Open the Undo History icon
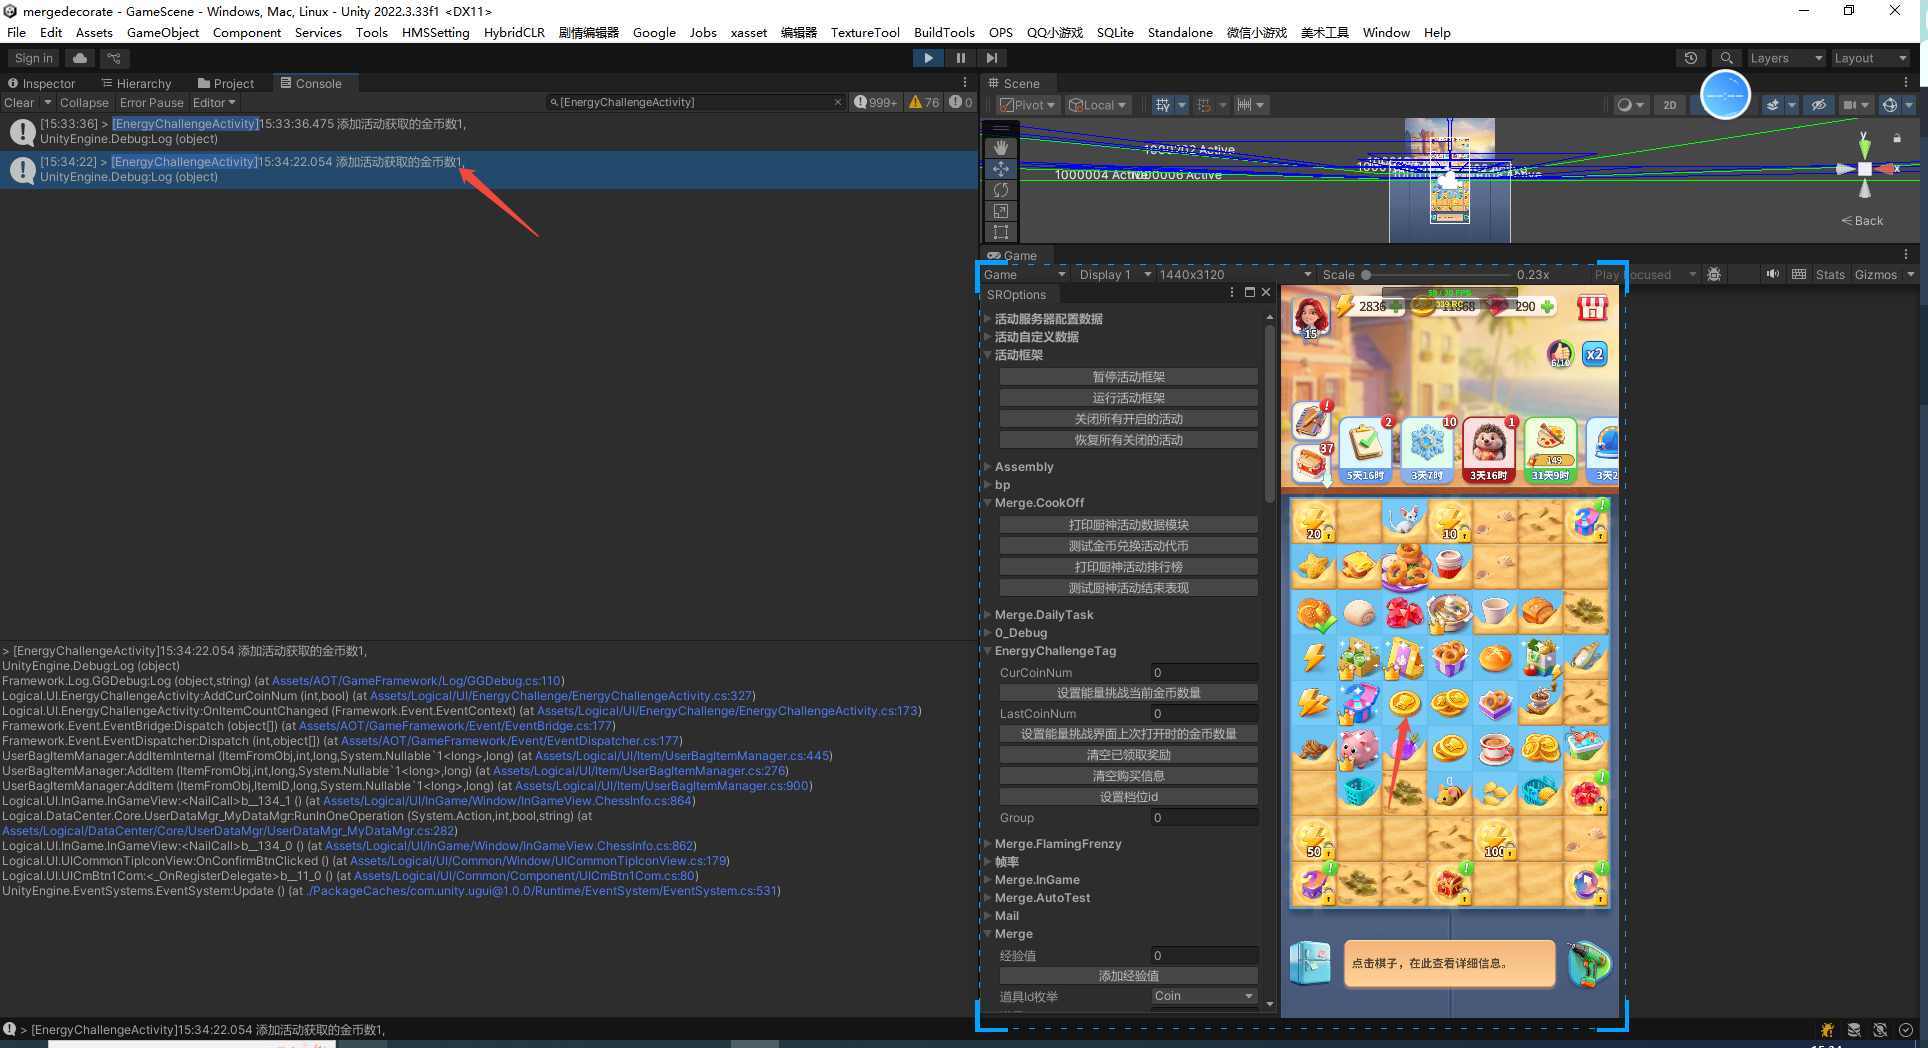 point(1691,58)
